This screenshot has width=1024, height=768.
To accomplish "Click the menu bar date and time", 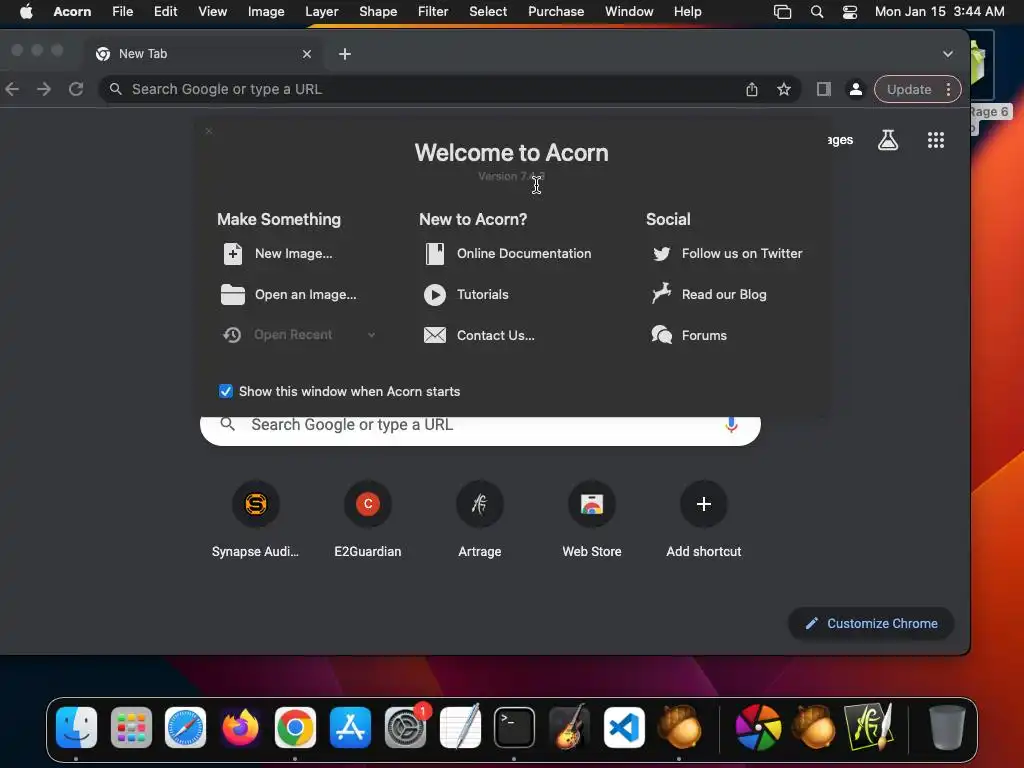I will coord(939,12).
